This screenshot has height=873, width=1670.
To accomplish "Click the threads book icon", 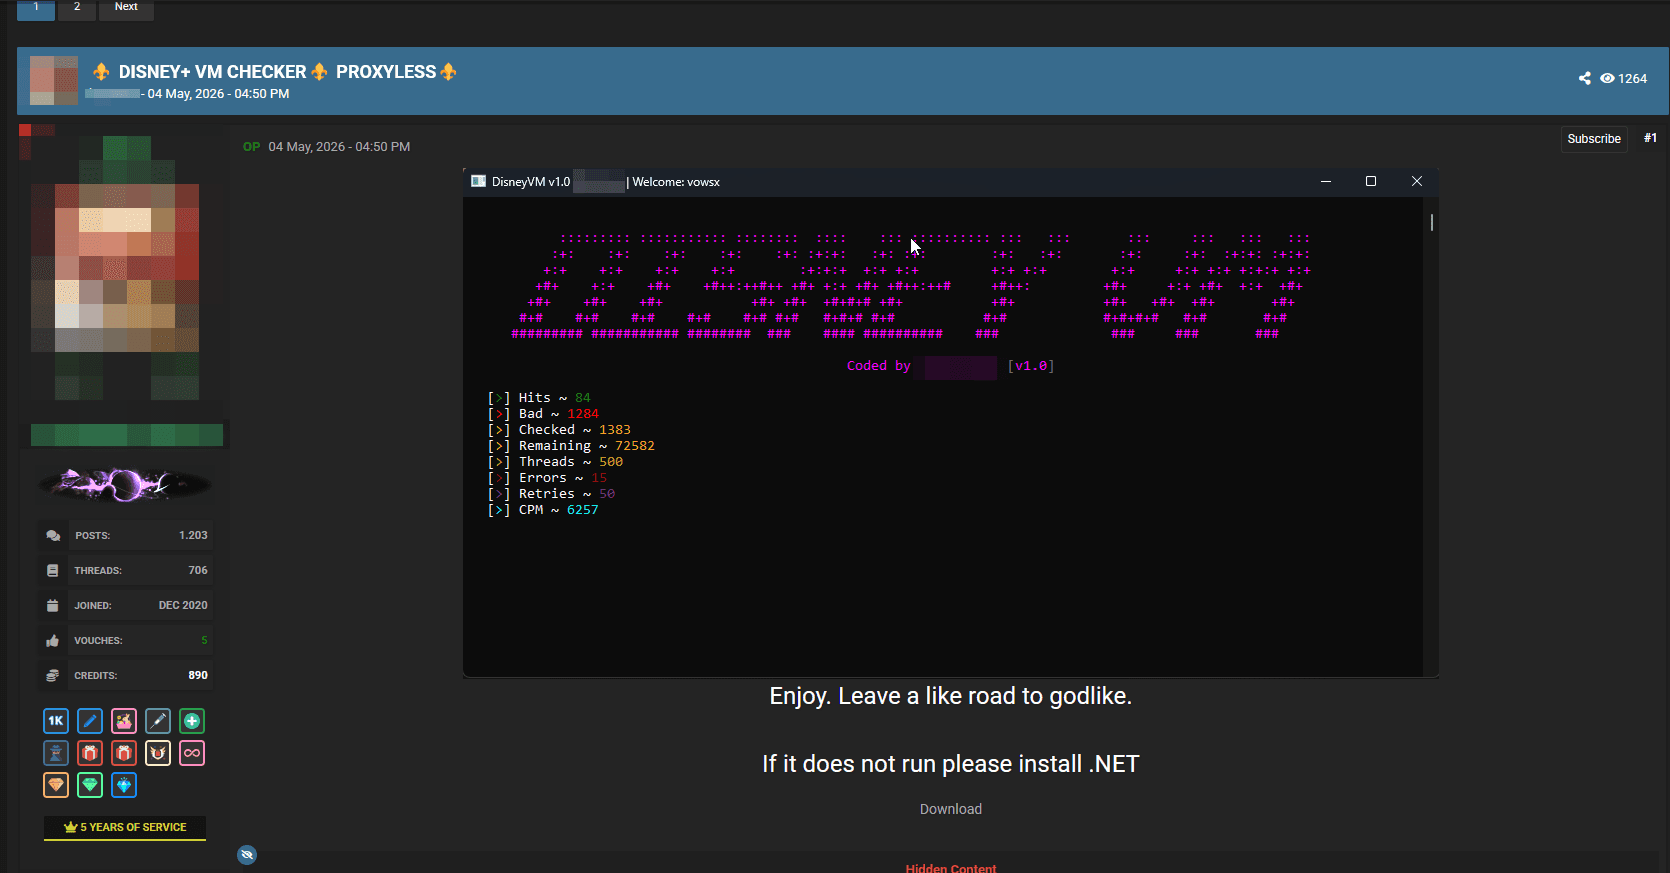I will (x=53, y=571).
